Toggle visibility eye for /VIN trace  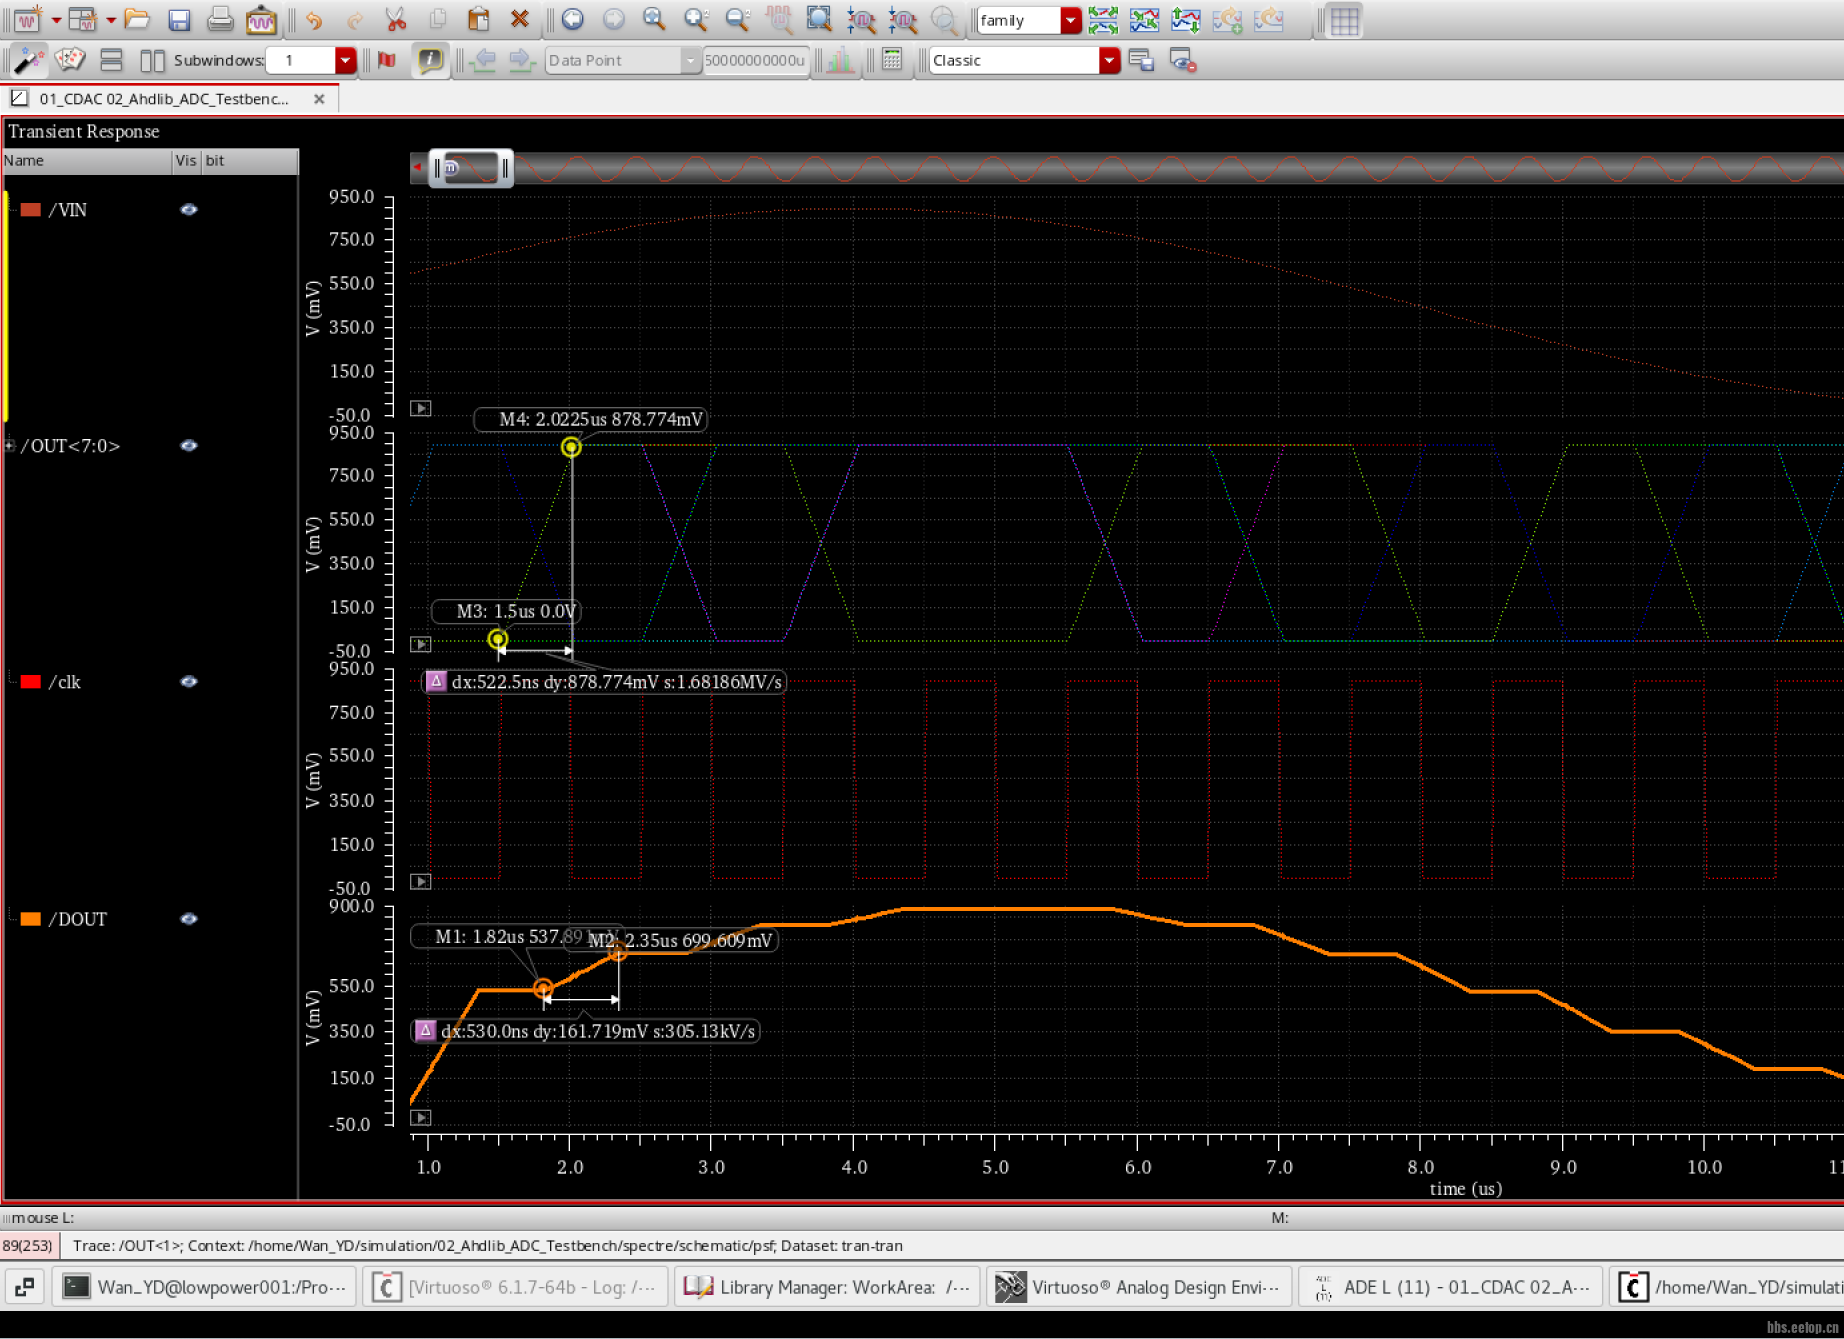188,209
